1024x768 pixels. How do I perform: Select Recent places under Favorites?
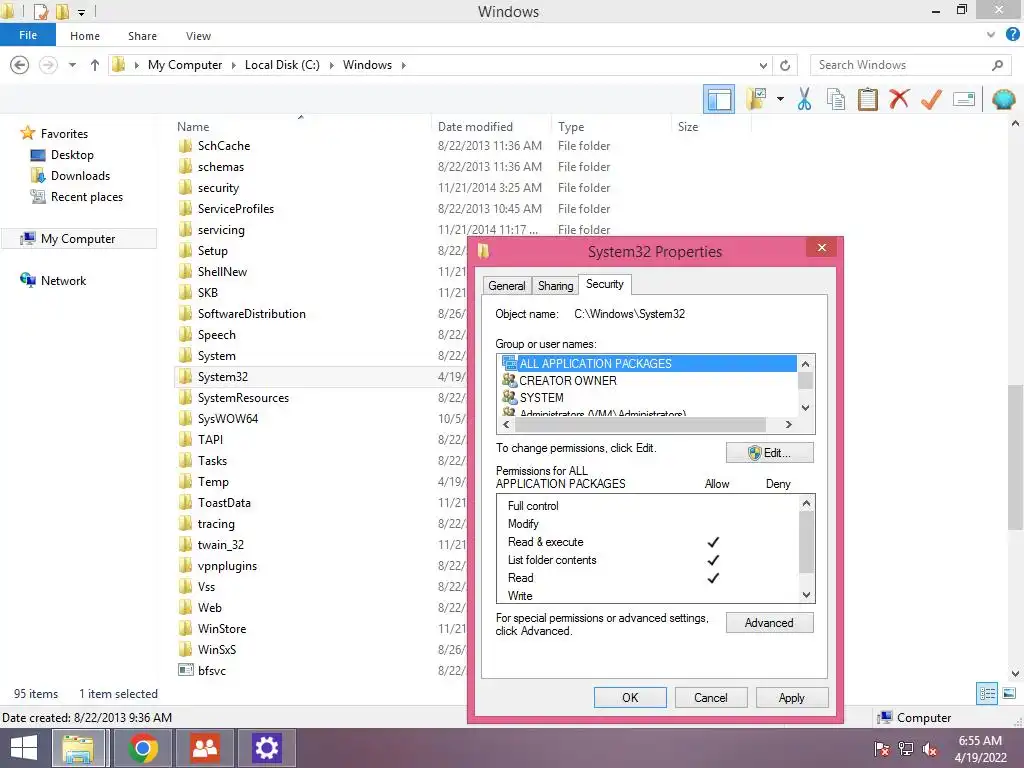pyautogui.click(x=87, y=197)
